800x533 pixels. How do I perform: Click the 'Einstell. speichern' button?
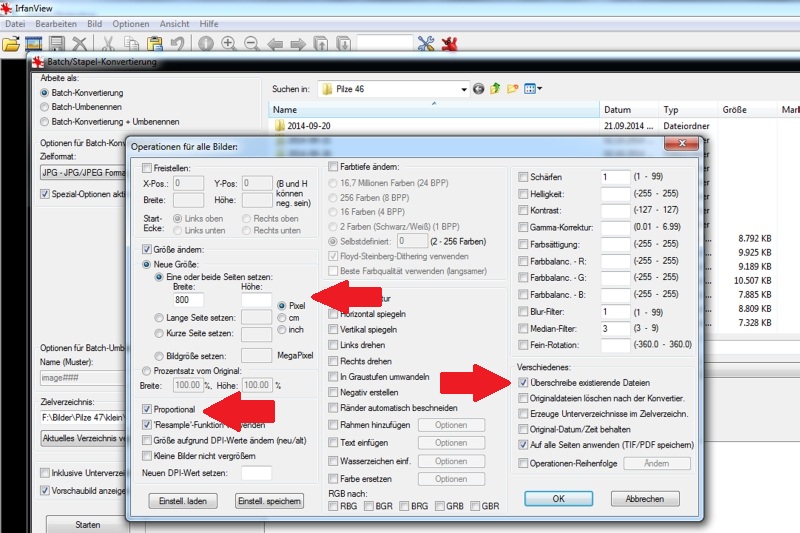[x=269, y=501]
